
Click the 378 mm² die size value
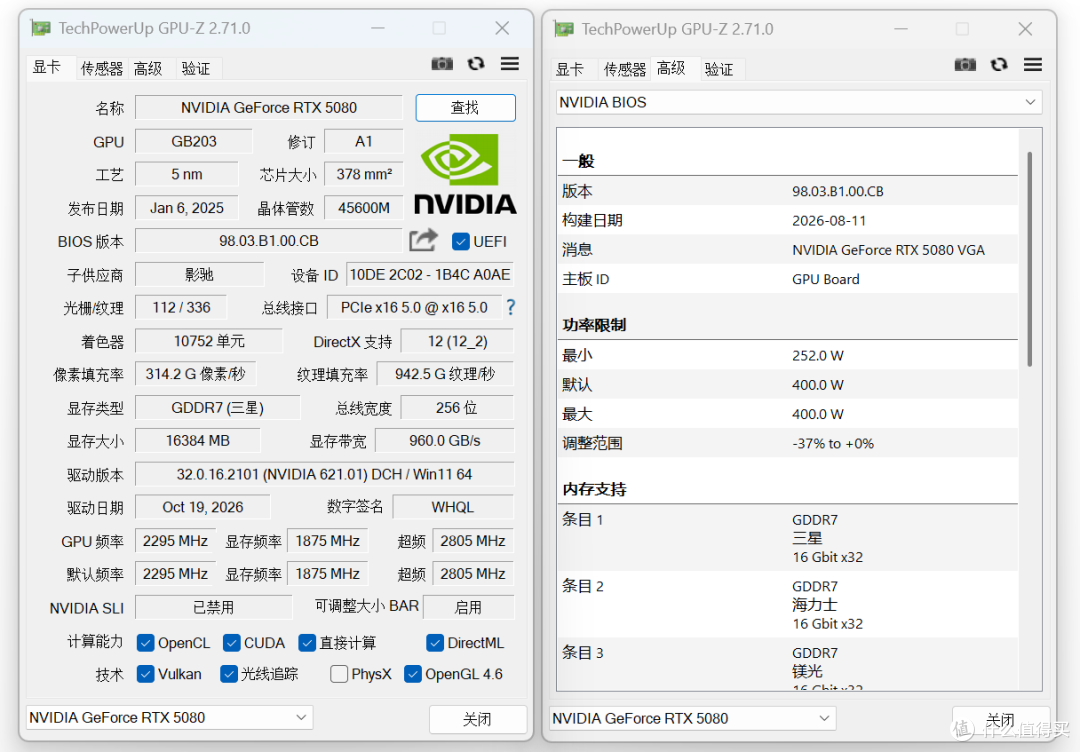[x=364, y=174]
